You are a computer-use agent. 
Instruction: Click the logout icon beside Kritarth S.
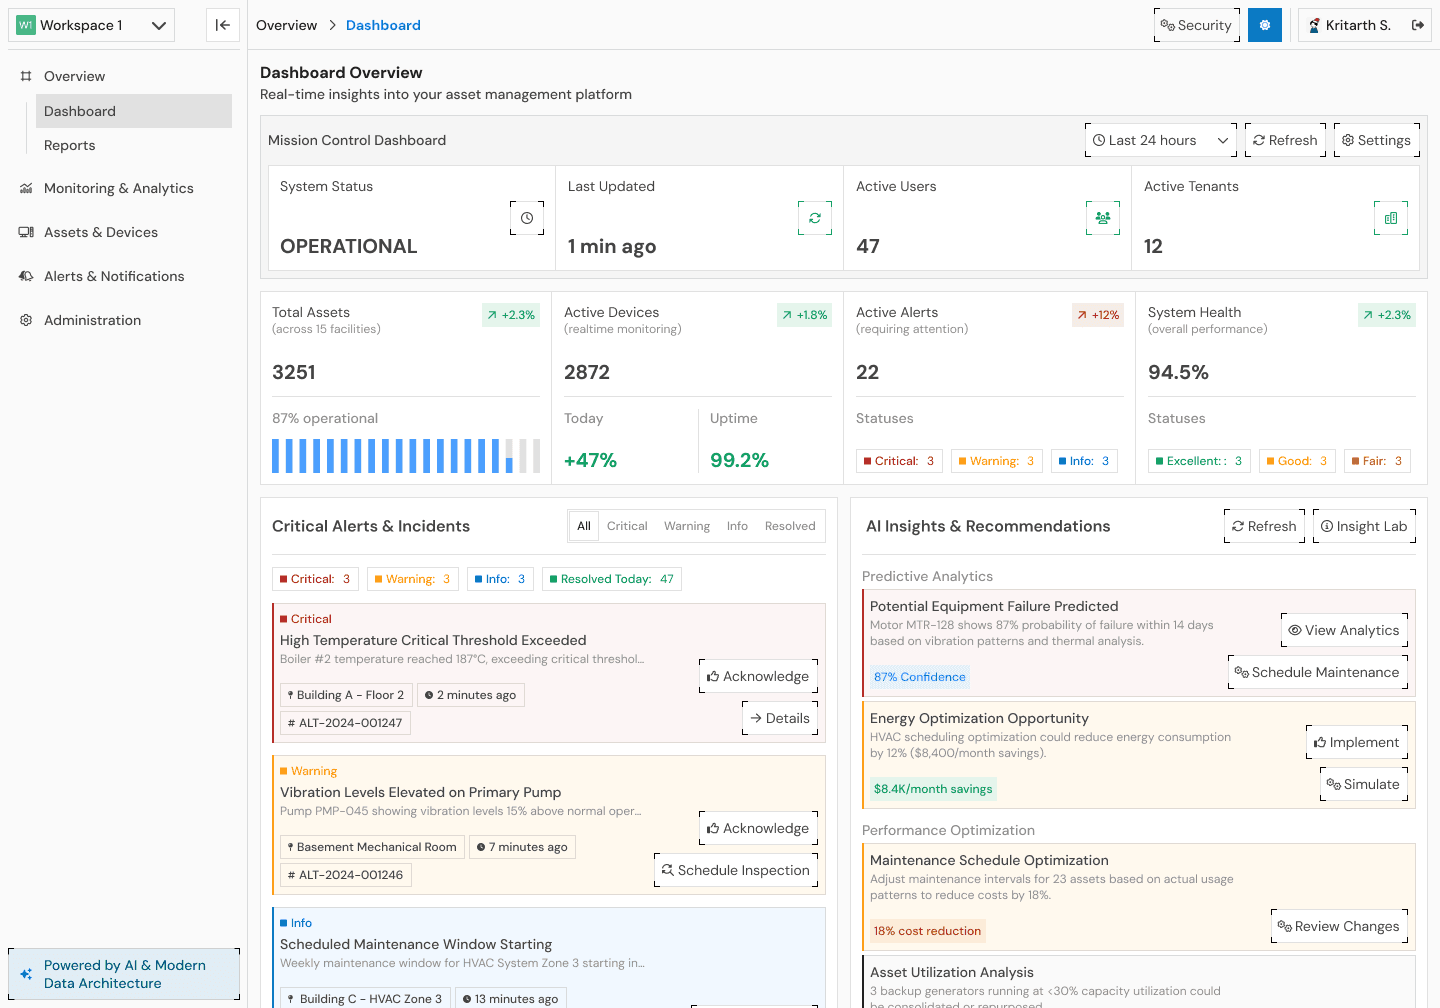click(1418, 25)
